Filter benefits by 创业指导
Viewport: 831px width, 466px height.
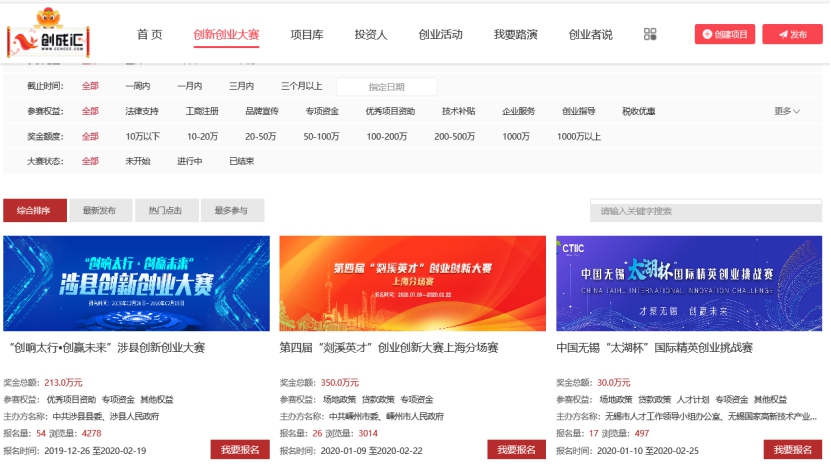click(x=579, y=111)
